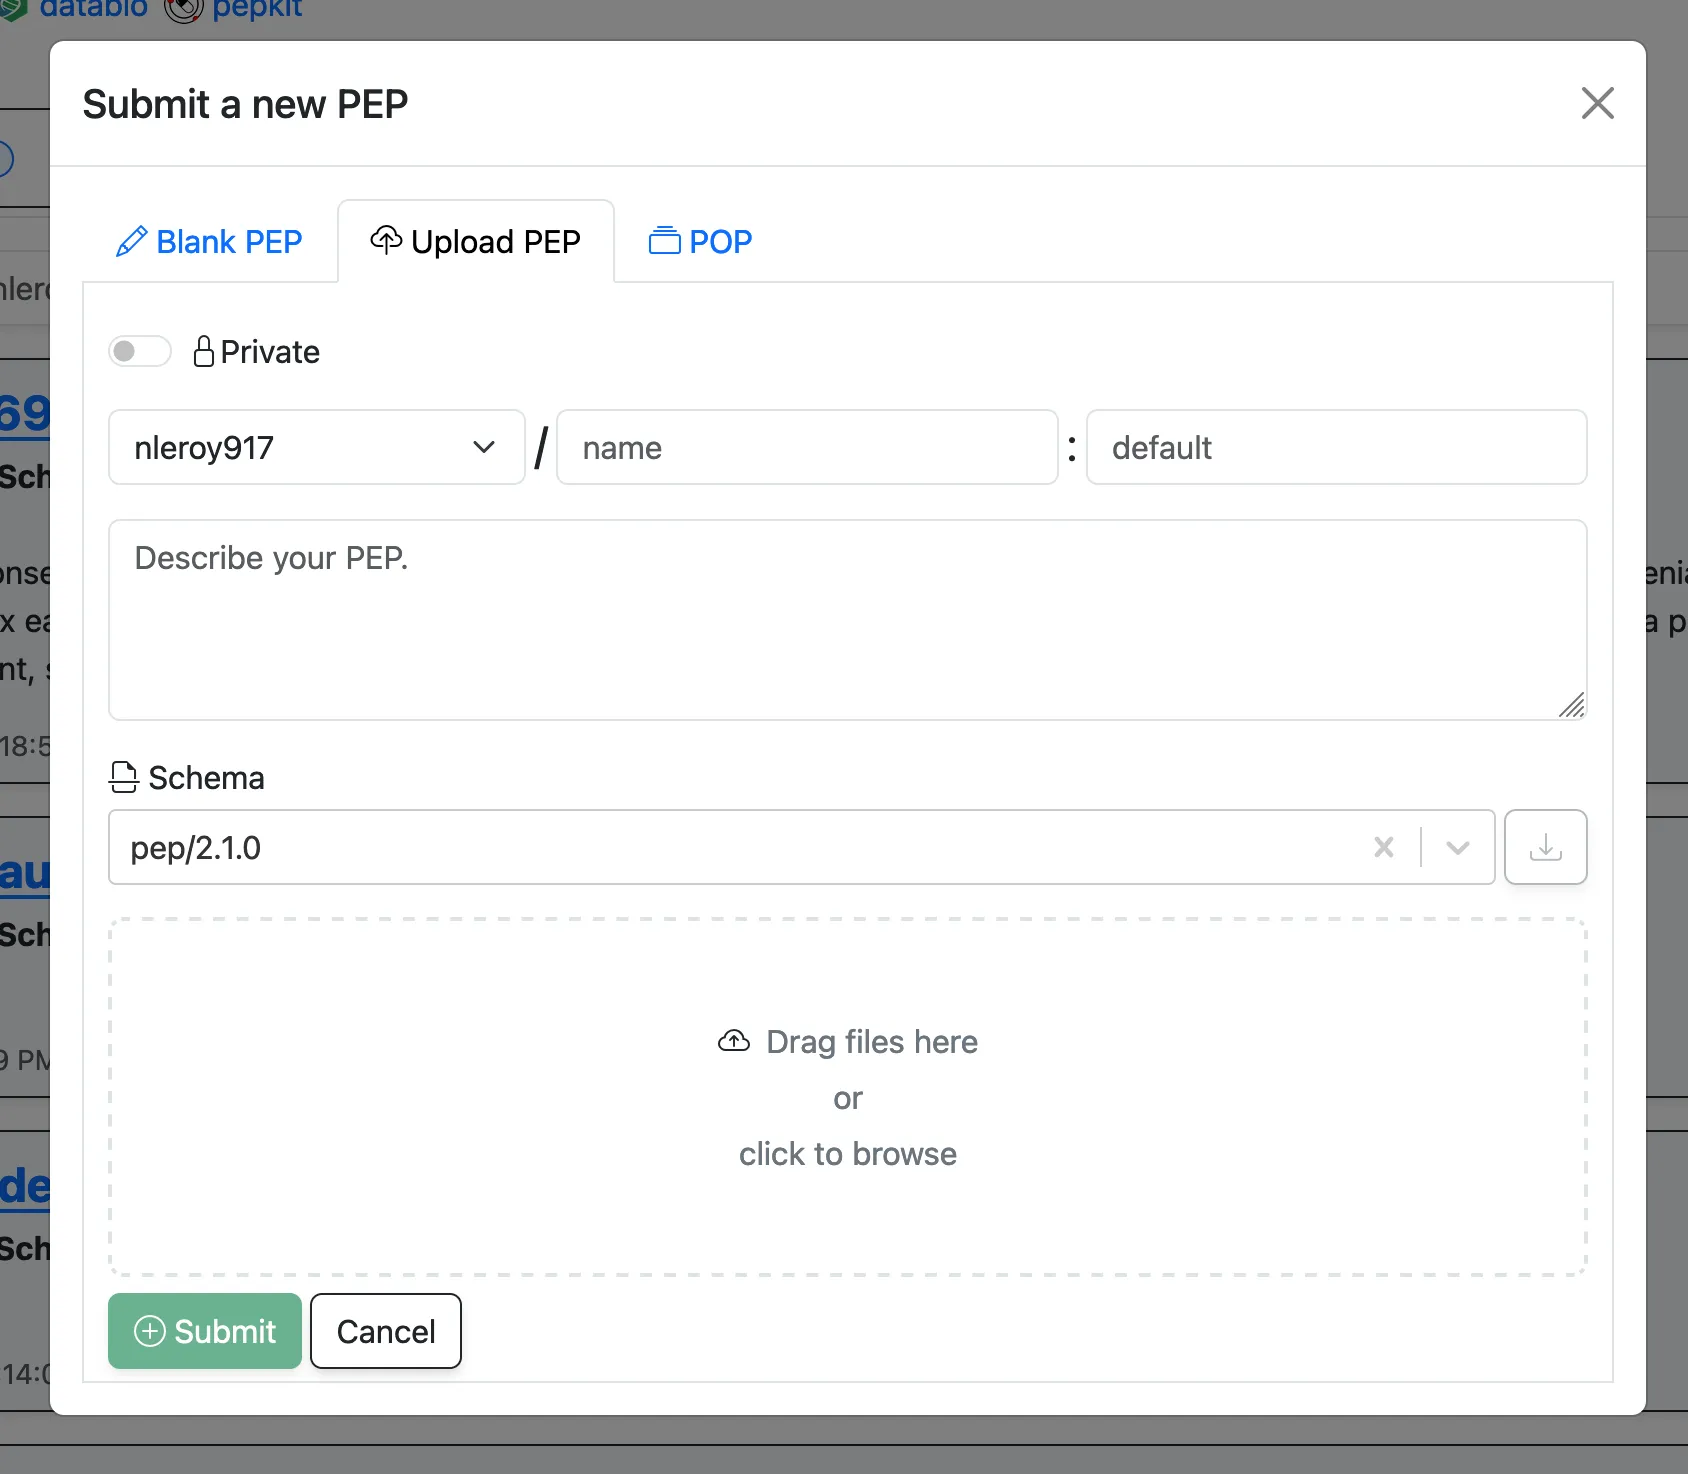The image size is (1688, 1474).
Task: Switch to the Blank PEP tab
Action: (209, 242)
